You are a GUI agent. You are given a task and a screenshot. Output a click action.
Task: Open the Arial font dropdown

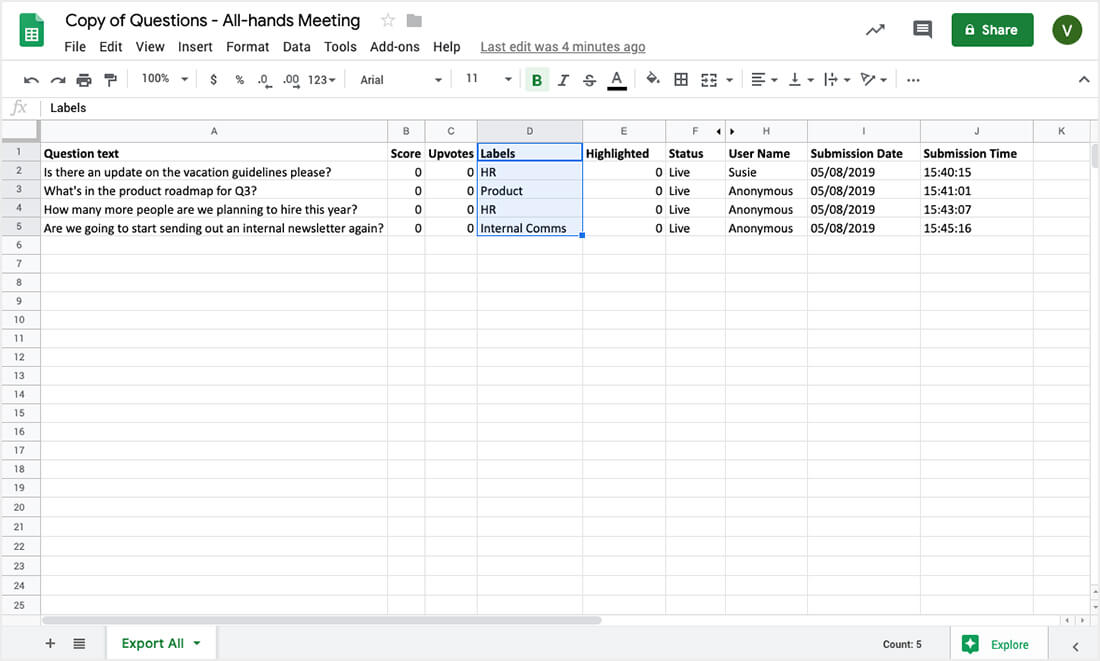[x=400, y=80]
